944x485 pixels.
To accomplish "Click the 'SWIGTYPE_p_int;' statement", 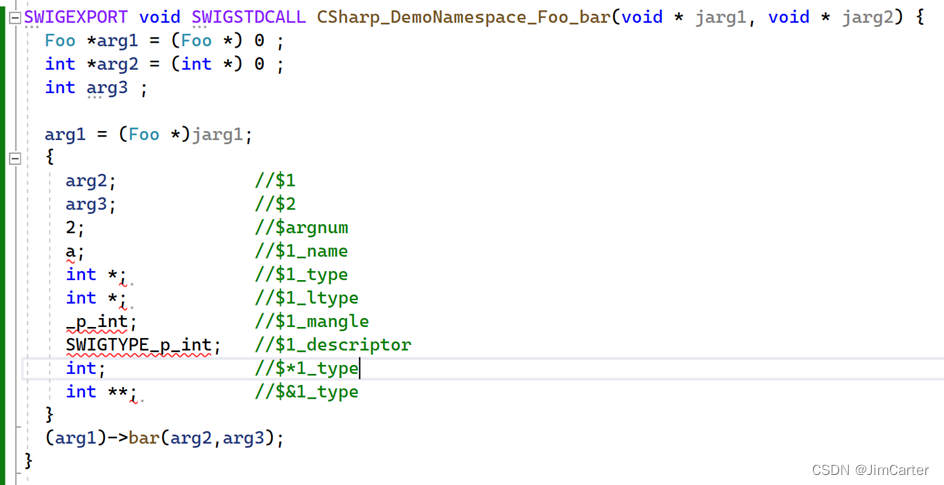I will [x=143, y=345].
